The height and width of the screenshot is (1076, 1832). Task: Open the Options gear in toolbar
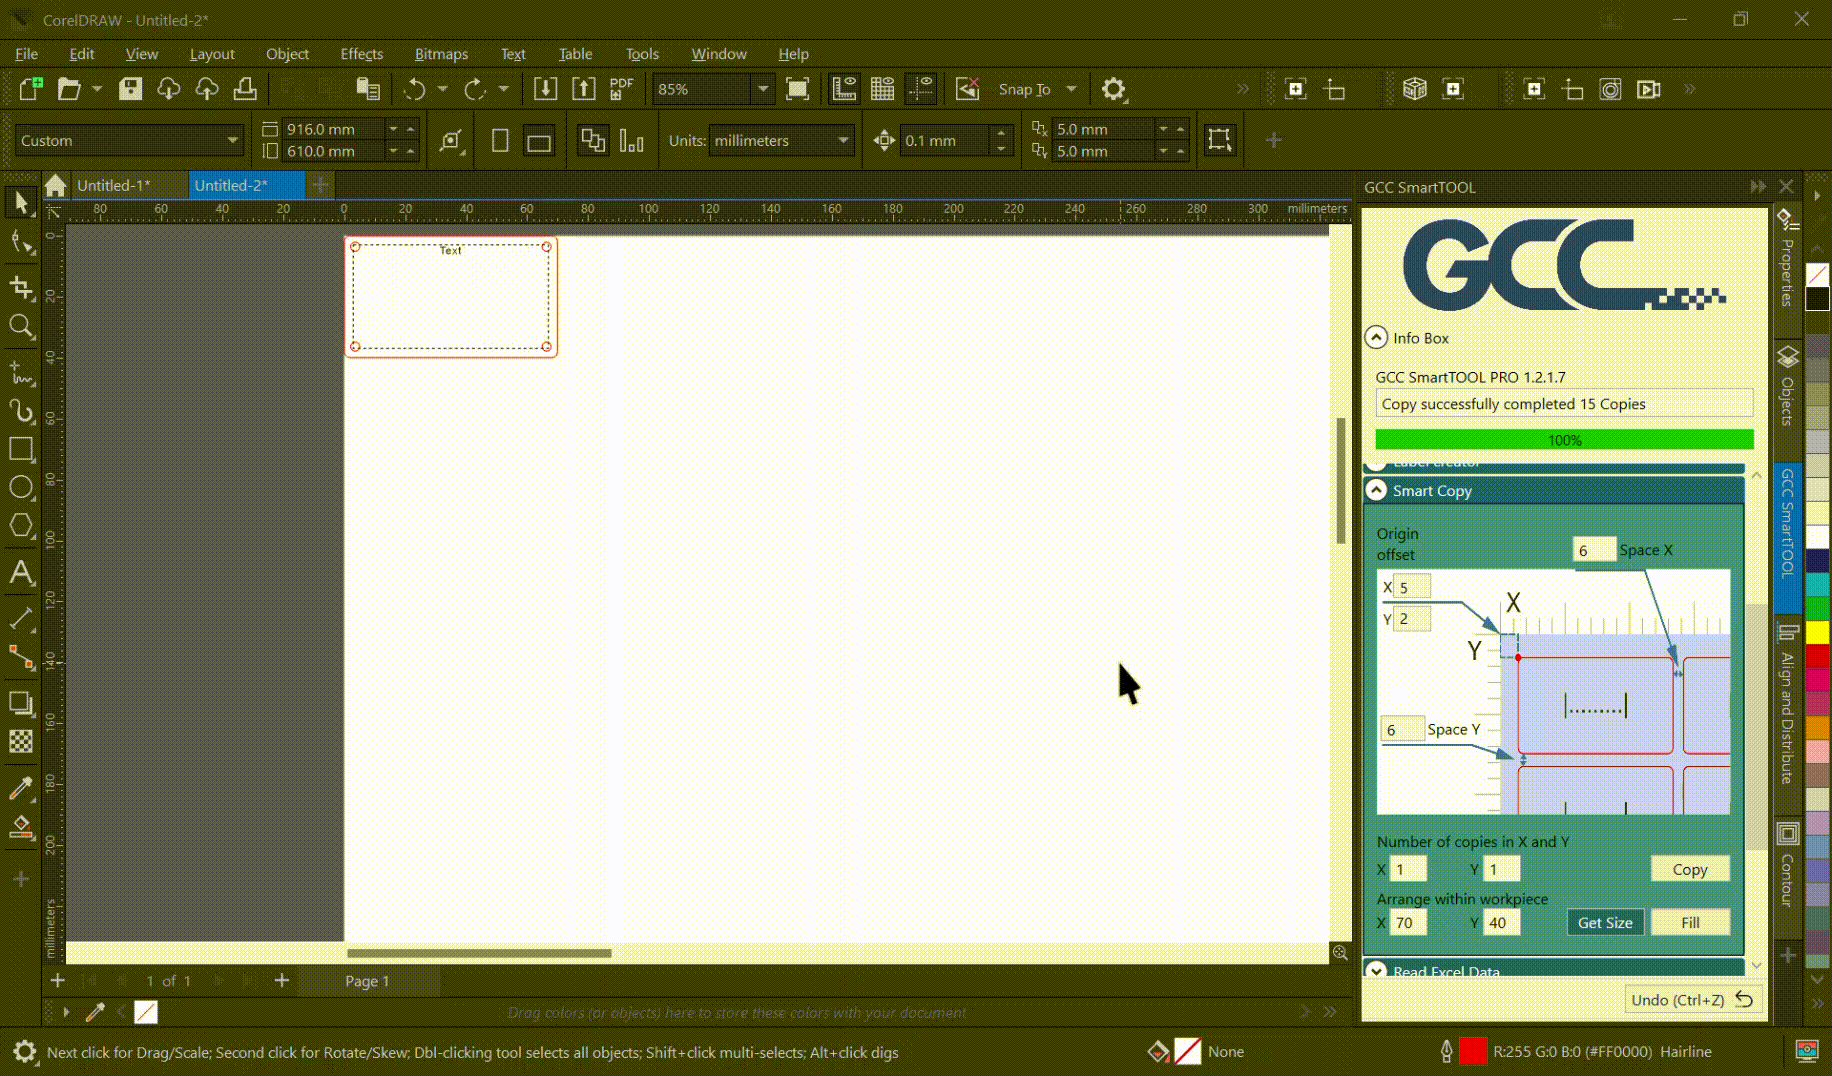click(x=1113, y=89)
